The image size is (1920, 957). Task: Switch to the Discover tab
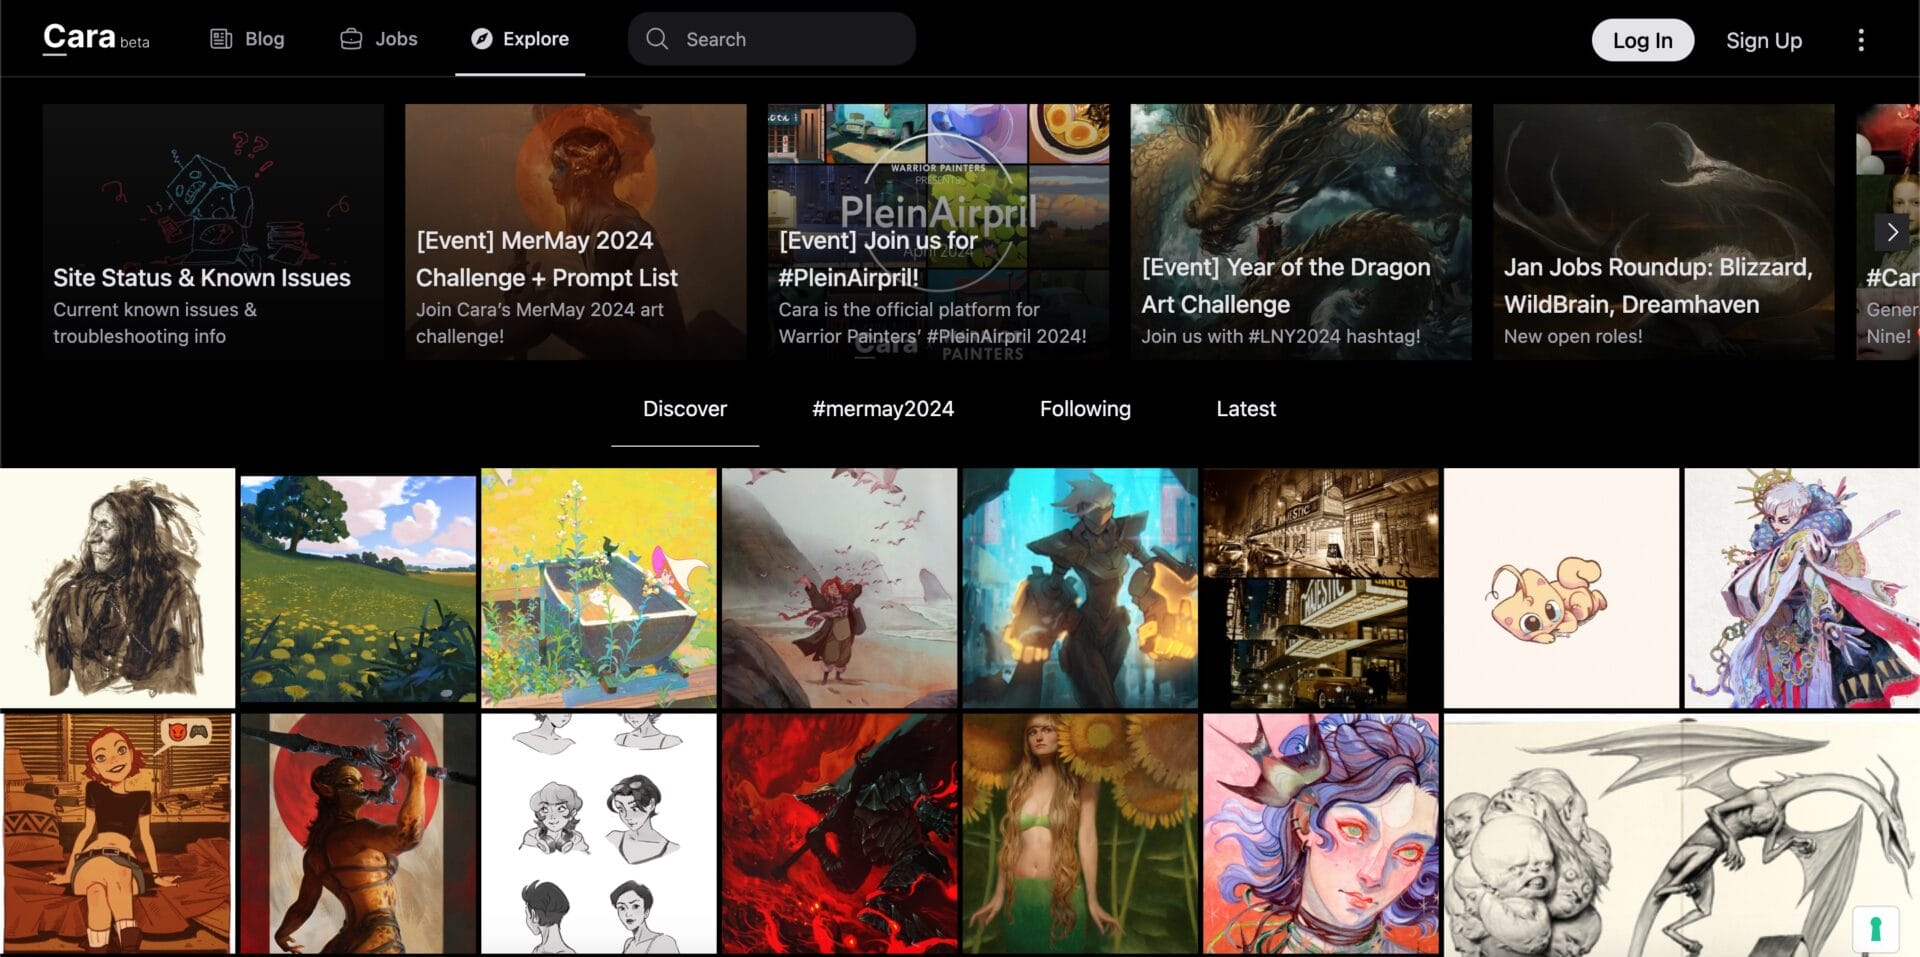tap(685, 409)
